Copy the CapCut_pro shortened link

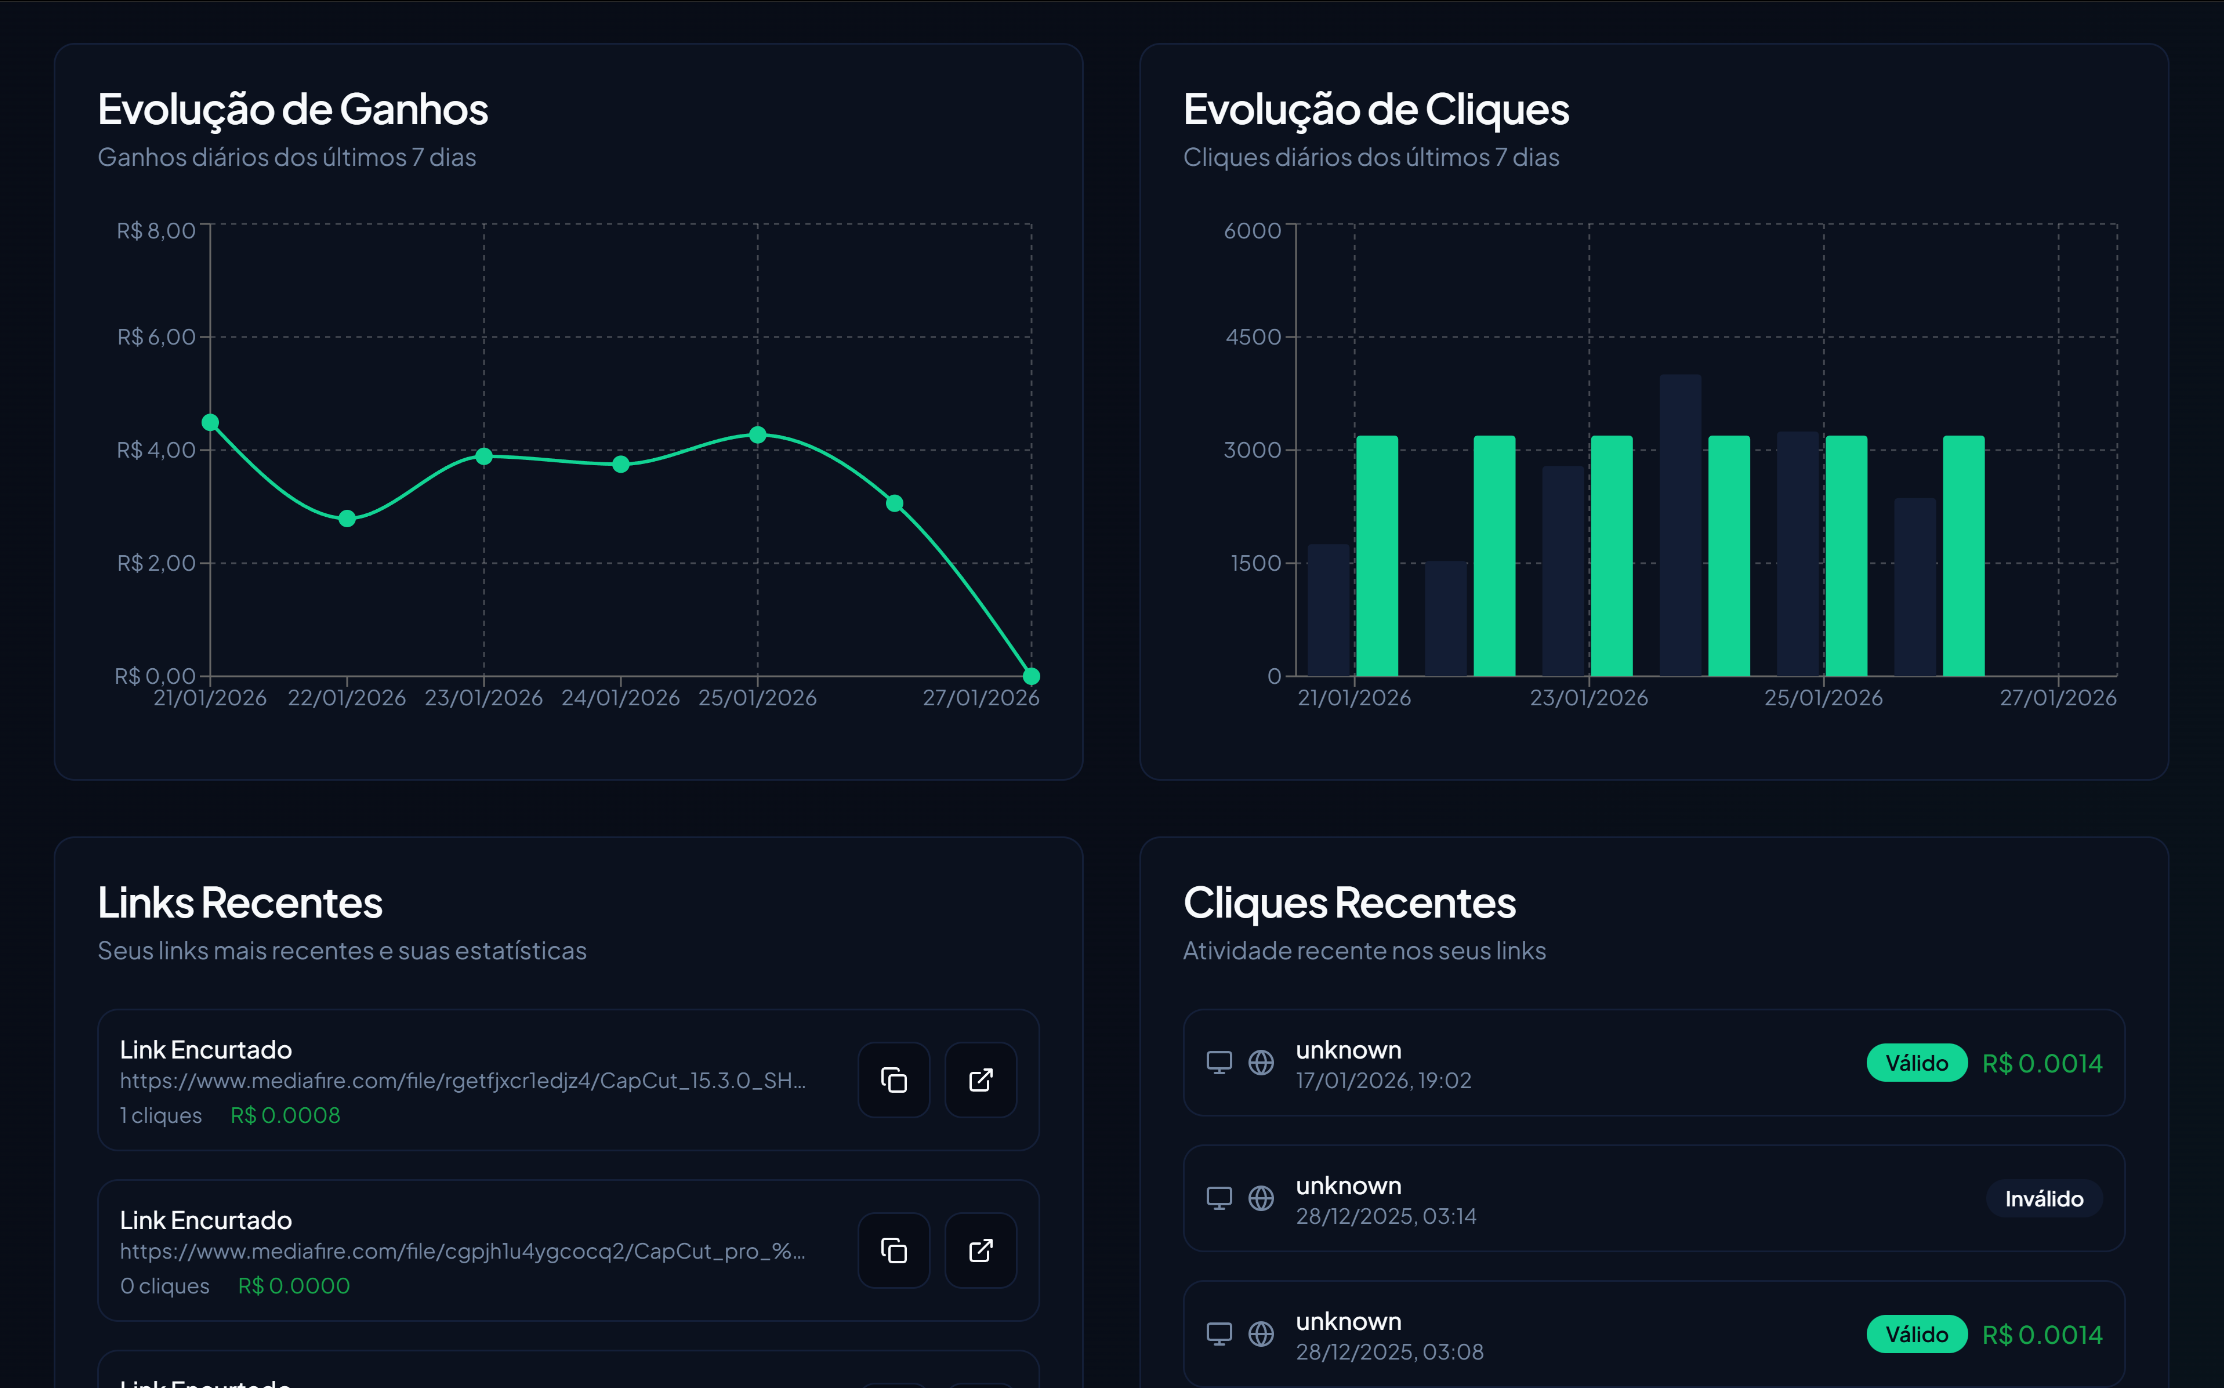[x=893, y=1250]
